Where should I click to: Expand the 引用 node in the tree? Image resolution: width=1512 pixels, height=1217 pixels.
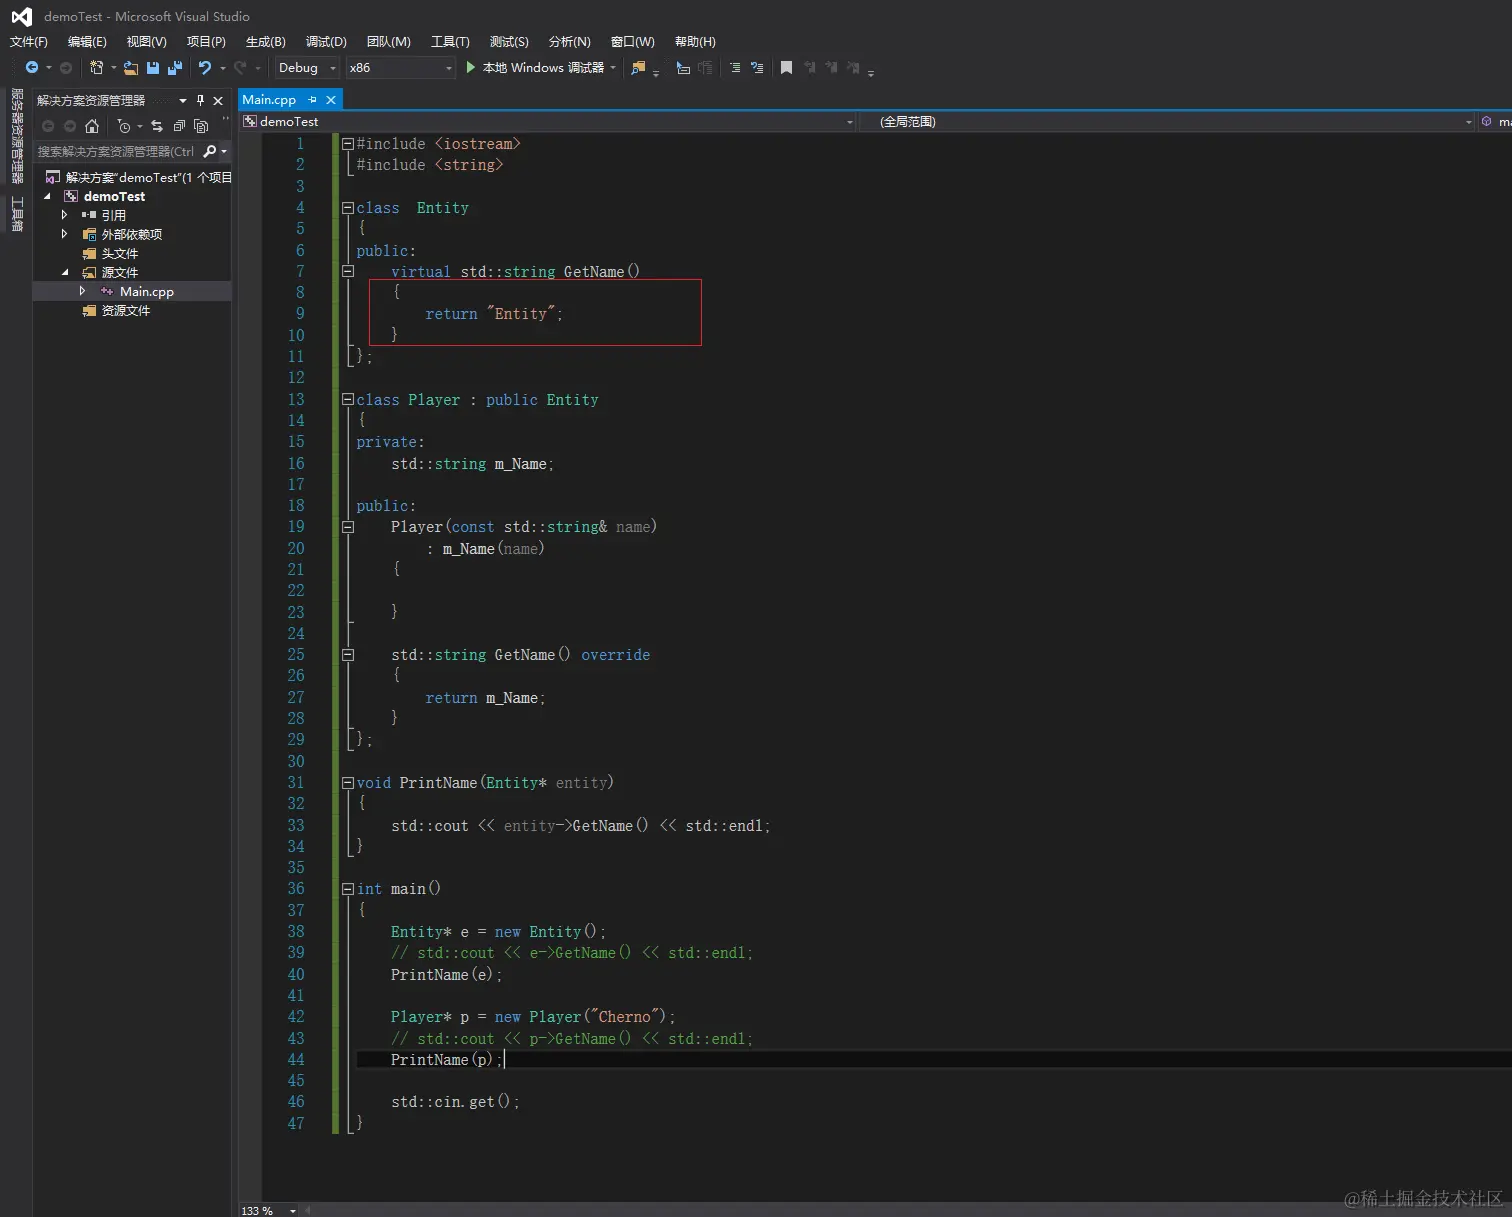click(x=65, y=215)
